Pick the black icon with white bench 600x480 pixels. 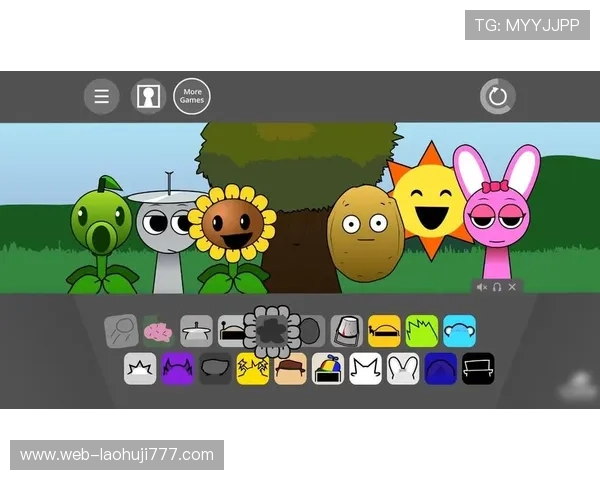(478, 369)
